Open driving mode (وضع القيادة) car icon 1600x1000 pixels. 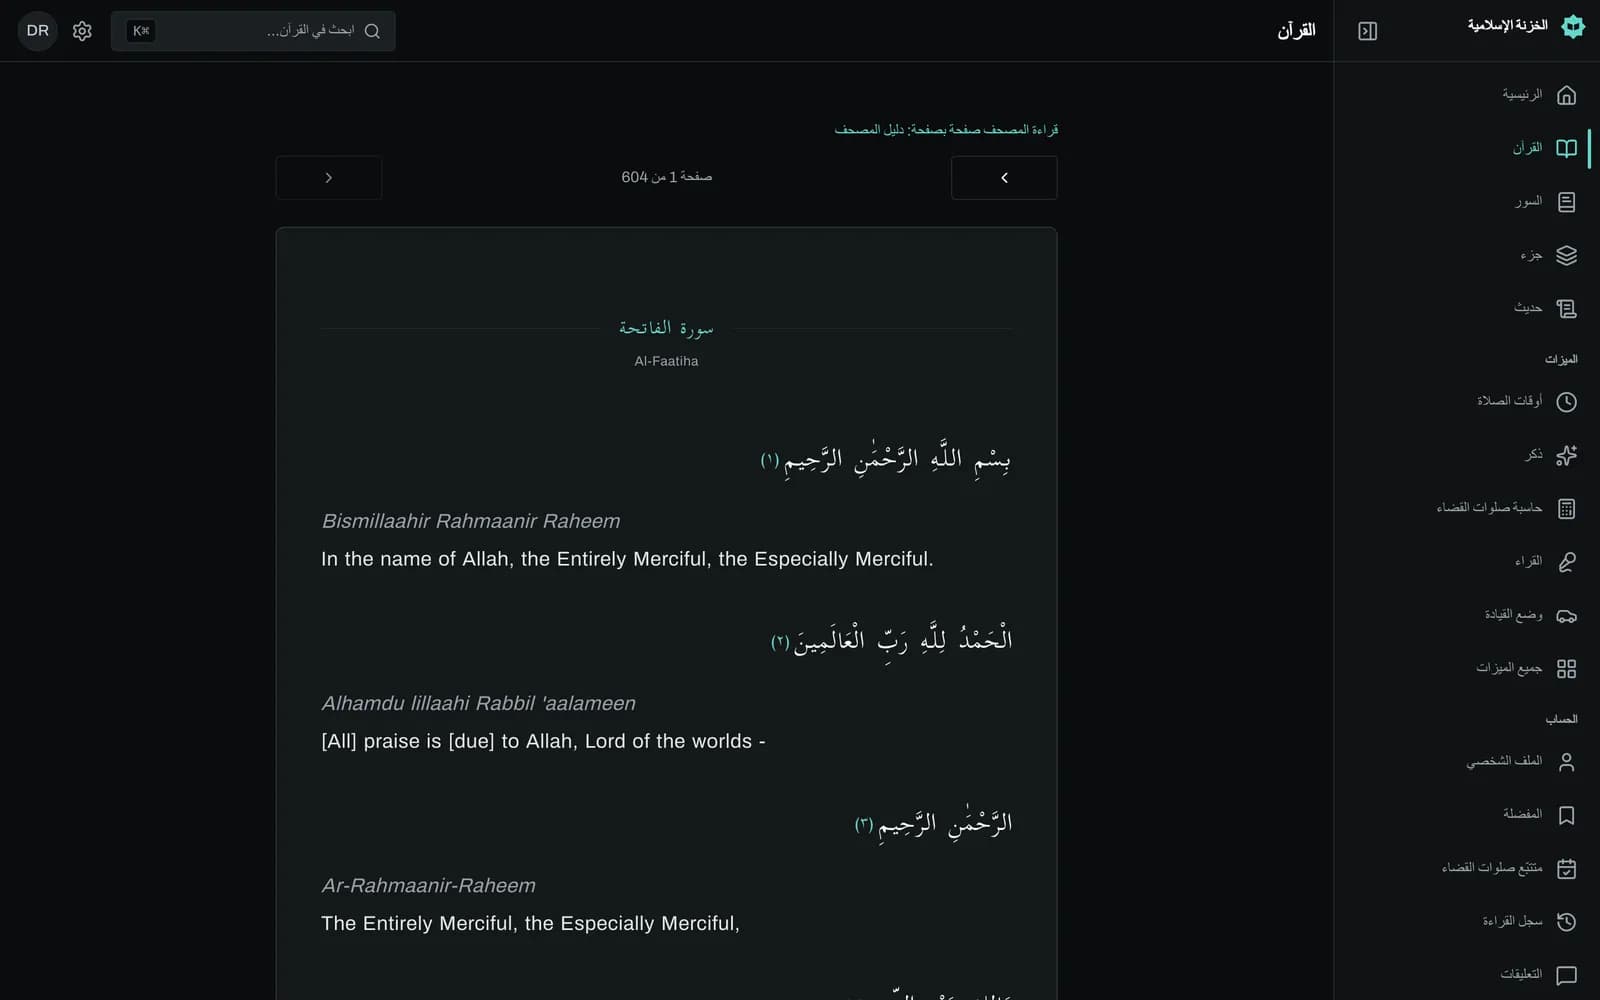[x=1566, y=615]
